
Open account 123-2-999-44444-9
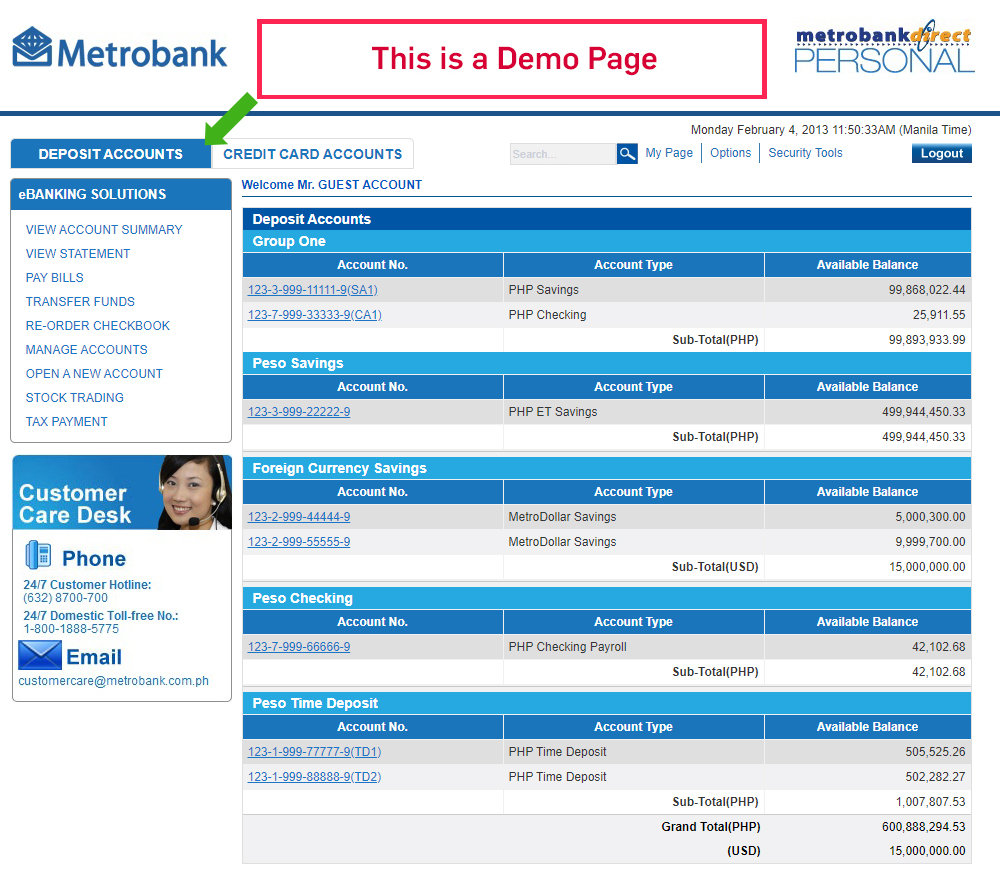pyautogui.click(x=298, y=517)
